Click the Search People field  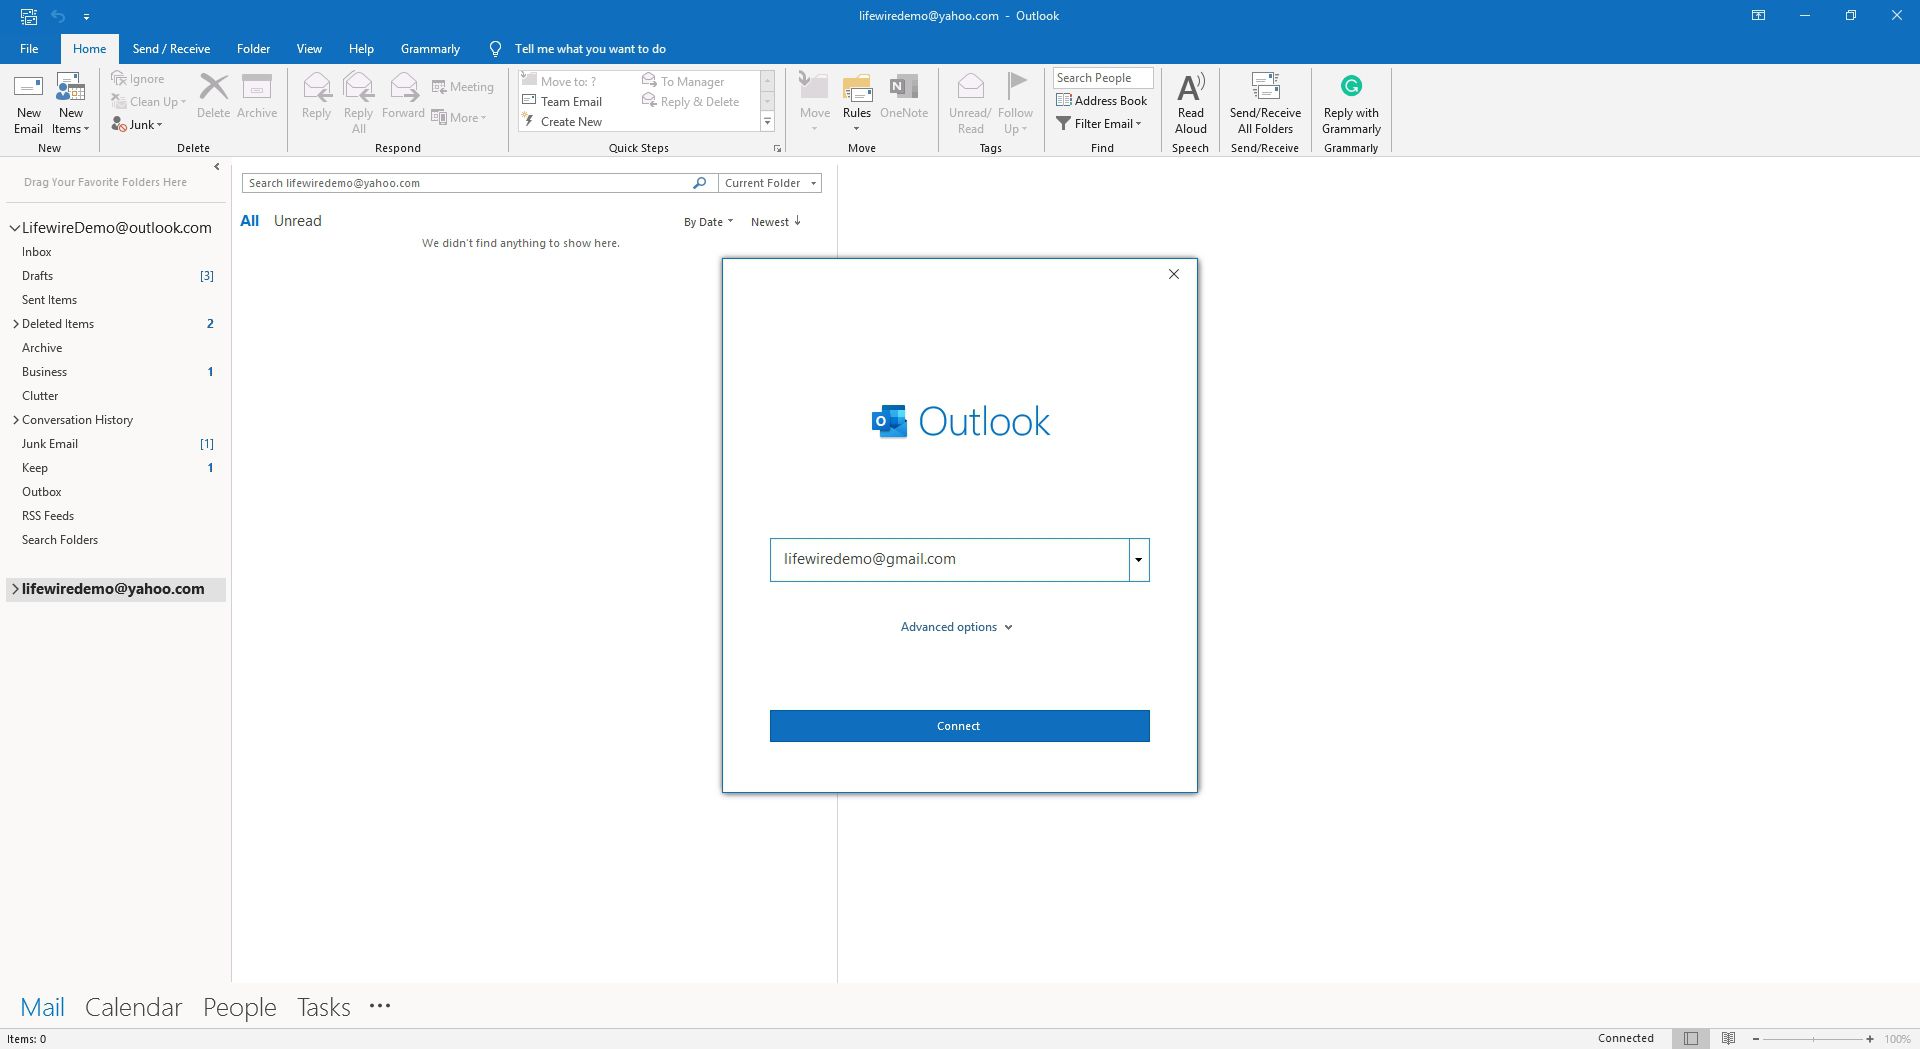pos(1102,78)
